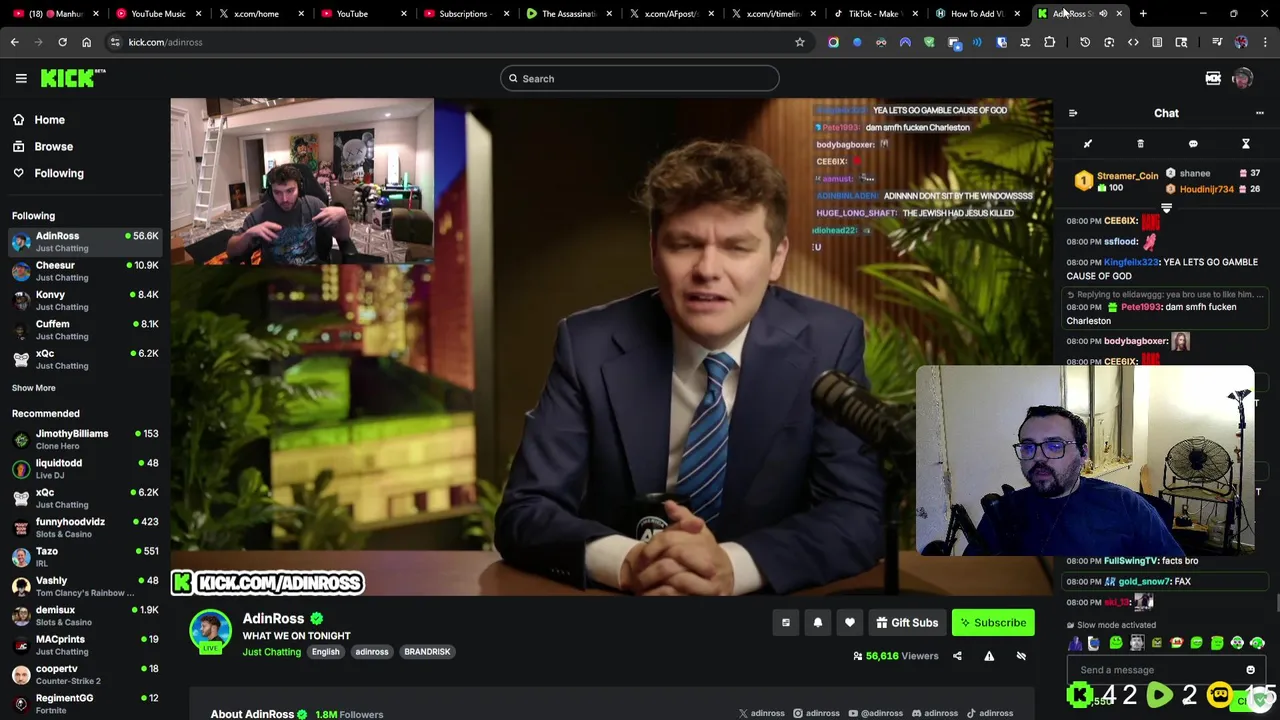The image size is (1280, 720).
Task: Follow AdinRoss with the heart button
Action: pos(850,623)
